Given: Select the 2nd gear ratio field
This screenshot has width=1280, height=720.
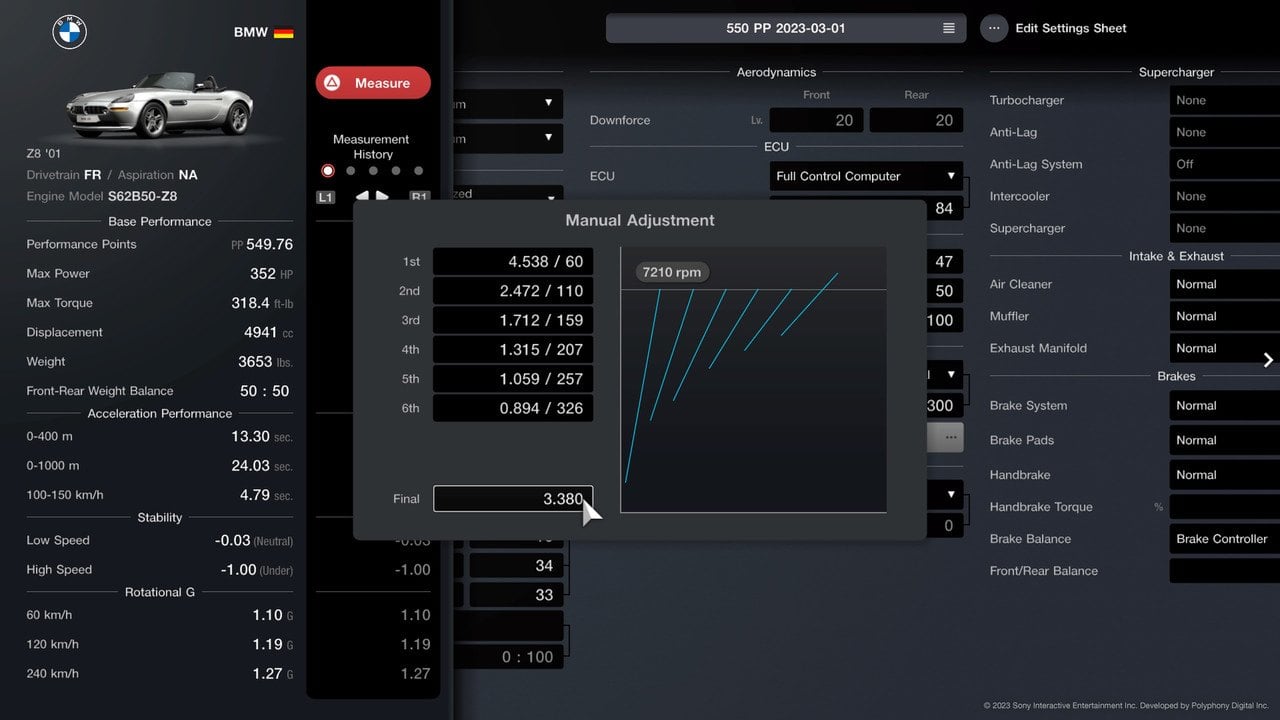Looking at the screenshot, I should (x=513, y=291).
